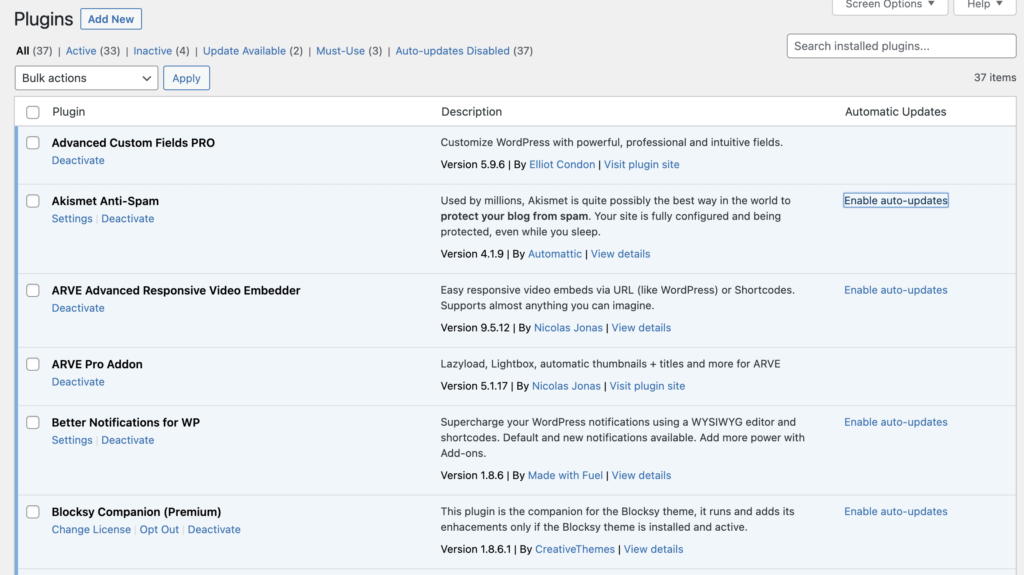Select Better Notifications for WP checkbox
The image size is (1024, 575).
(33, 422)
